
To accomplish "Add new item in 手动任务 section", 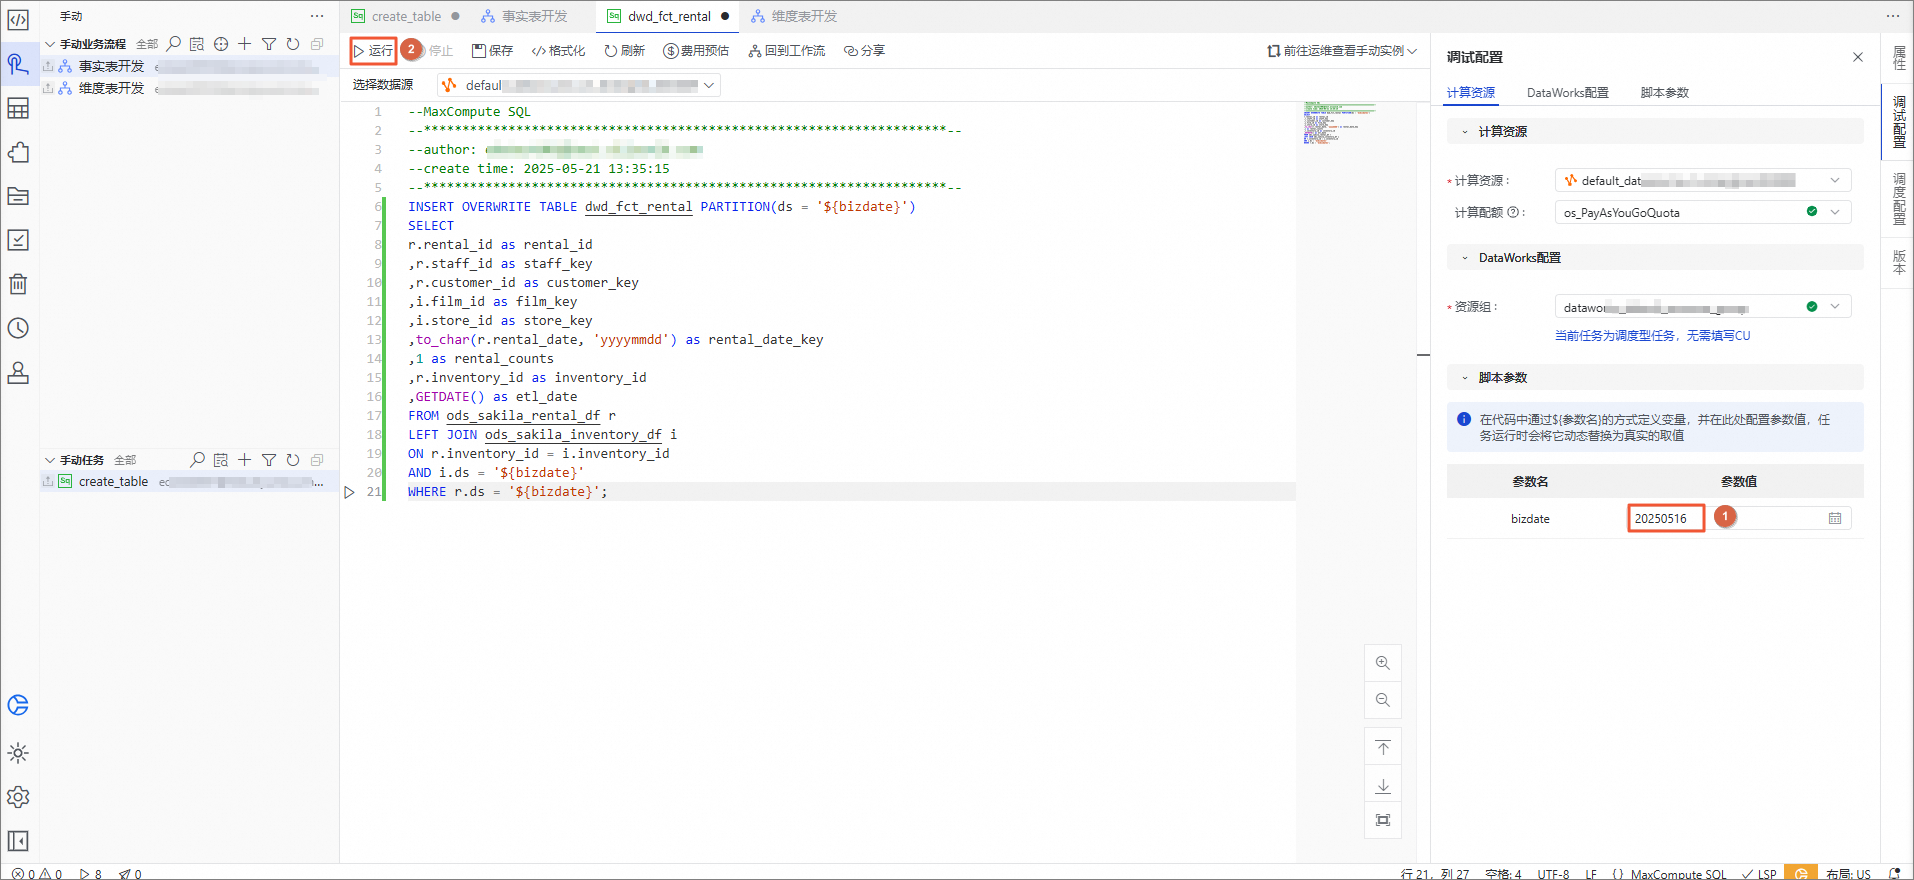I will tap(244, 460).
